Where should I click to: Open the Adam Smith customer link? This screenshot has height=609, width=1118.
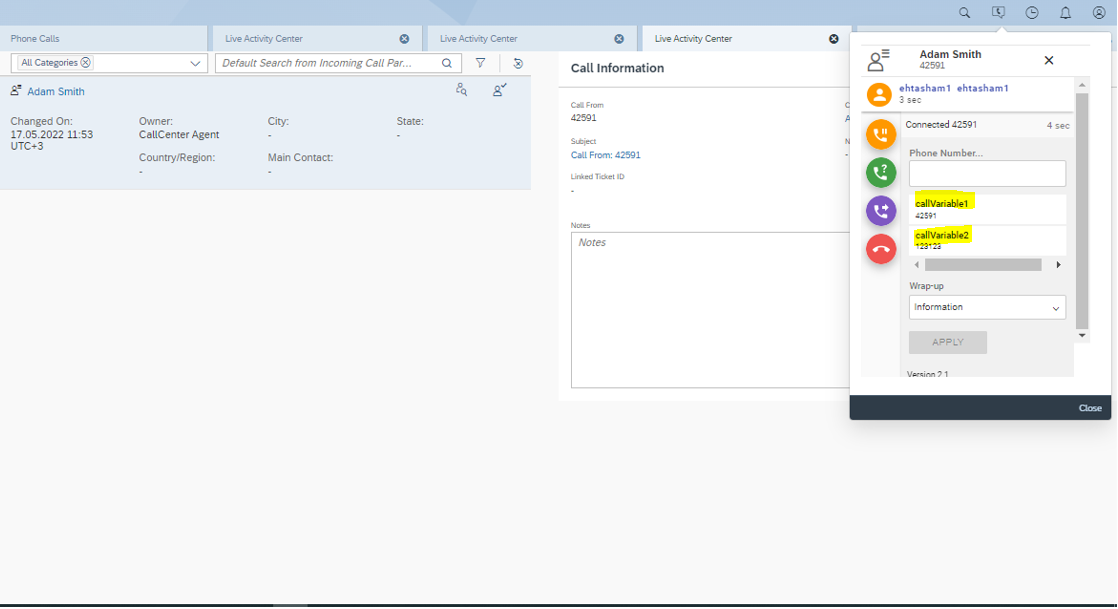pos(56,91)
